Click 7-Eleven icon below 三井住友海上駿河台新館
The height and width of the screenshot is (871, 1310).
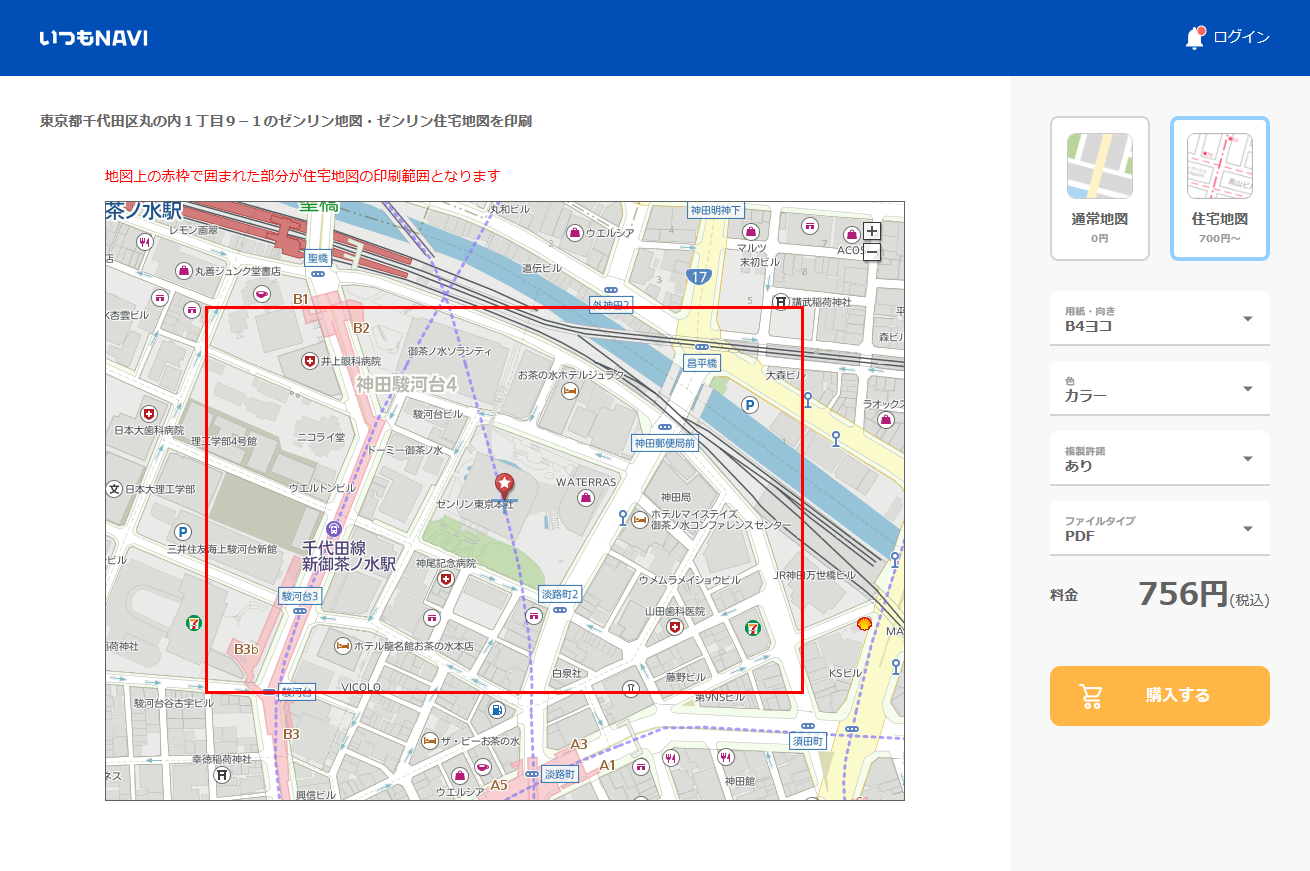coord(193,622)
